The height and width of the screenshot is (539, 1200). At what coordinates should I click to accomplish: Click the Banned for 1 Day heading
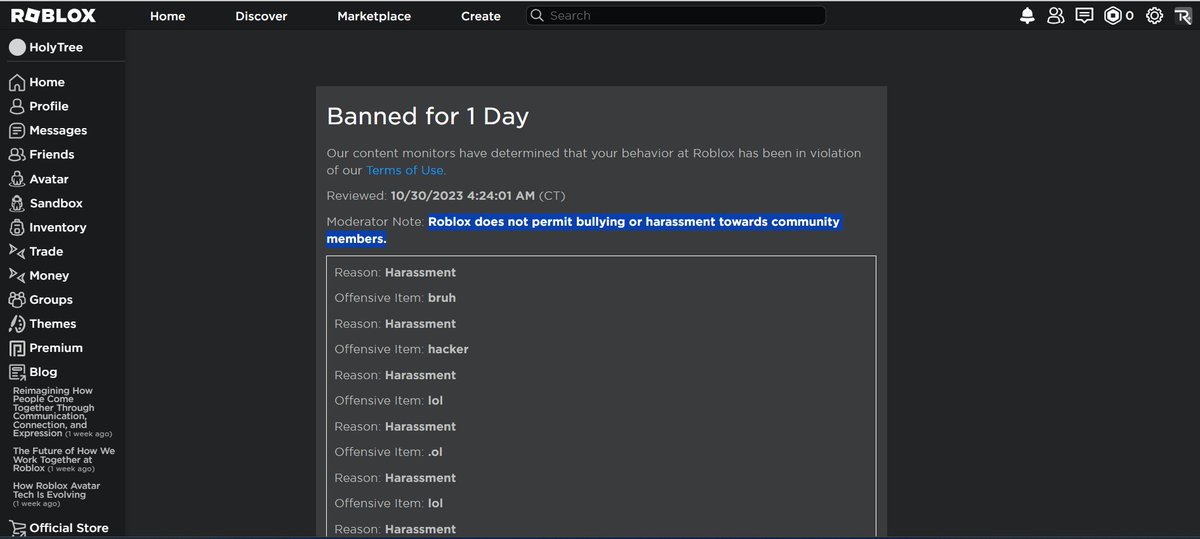point(428,116)
